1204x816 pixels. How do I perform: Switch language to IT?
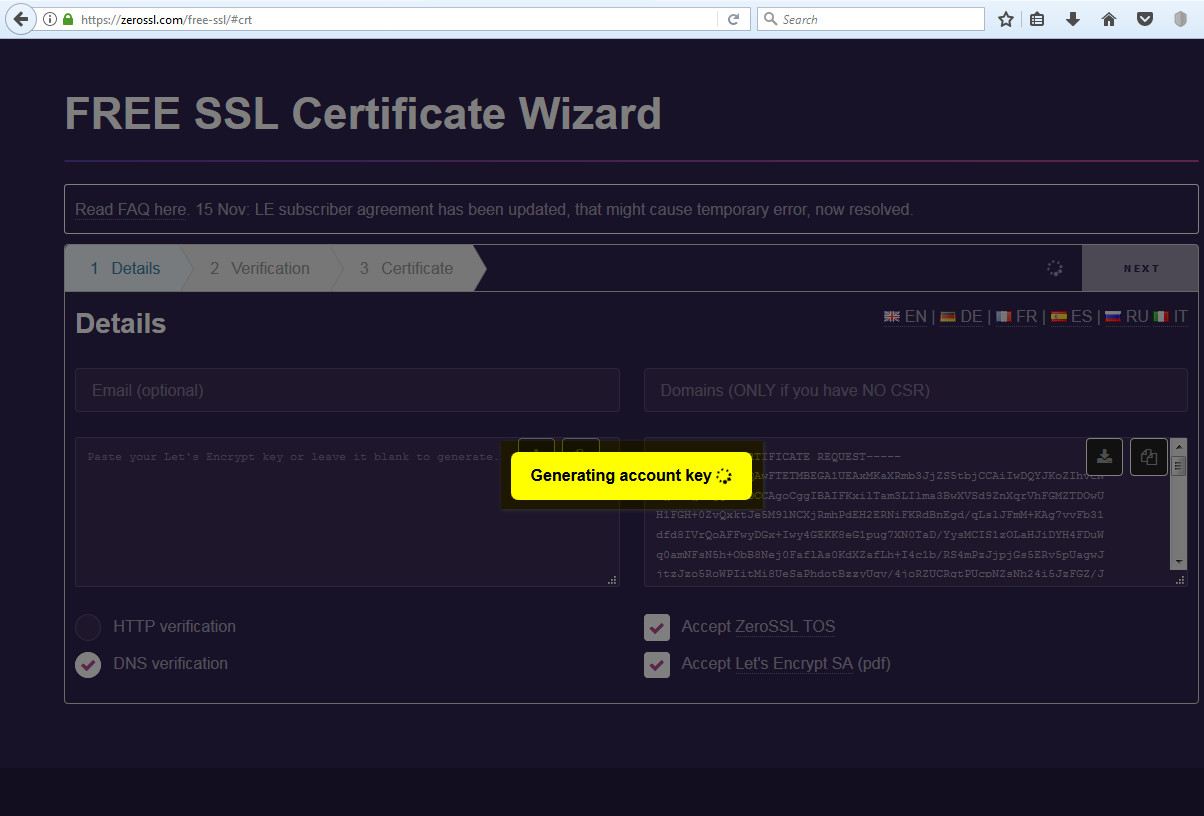pos(1181,317)
